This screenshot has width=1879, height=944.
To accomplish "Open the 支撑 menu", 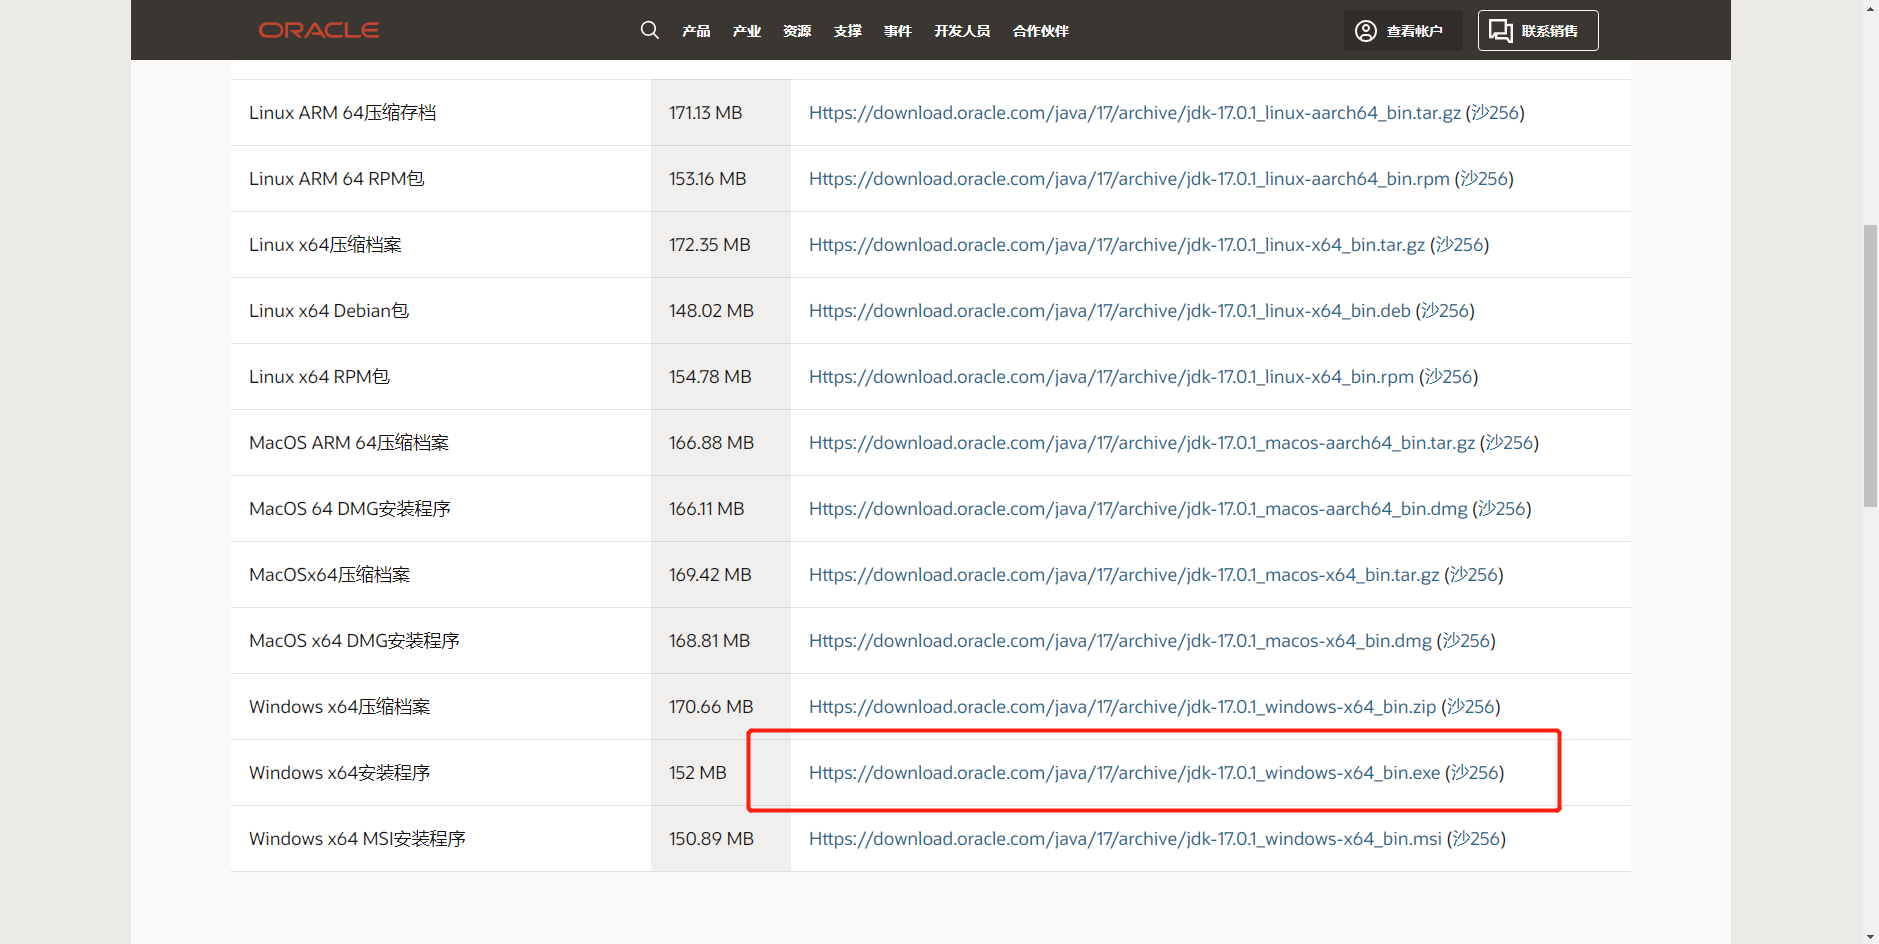I will point(848,31).
